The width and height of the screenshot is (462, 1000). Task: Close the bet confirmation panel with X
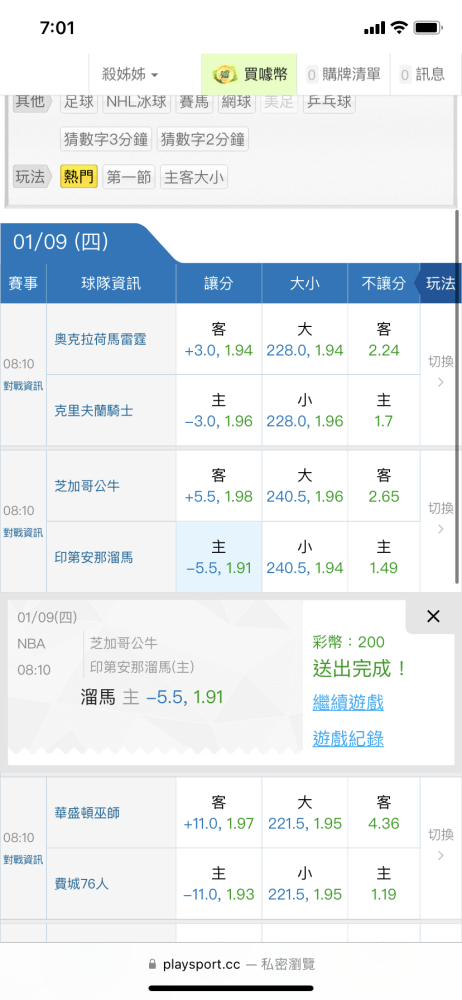click(433, 616)
